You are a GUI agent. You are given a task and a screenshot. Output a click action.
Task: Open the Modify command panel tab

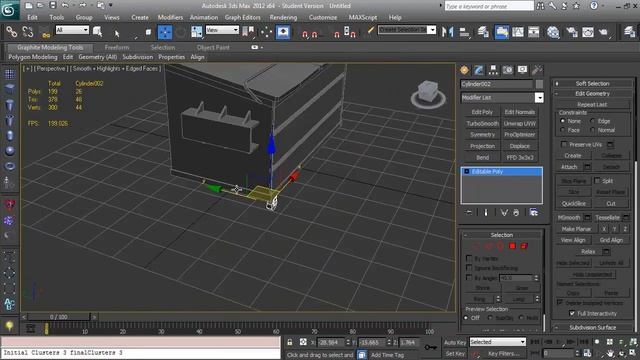click(479, 70)
